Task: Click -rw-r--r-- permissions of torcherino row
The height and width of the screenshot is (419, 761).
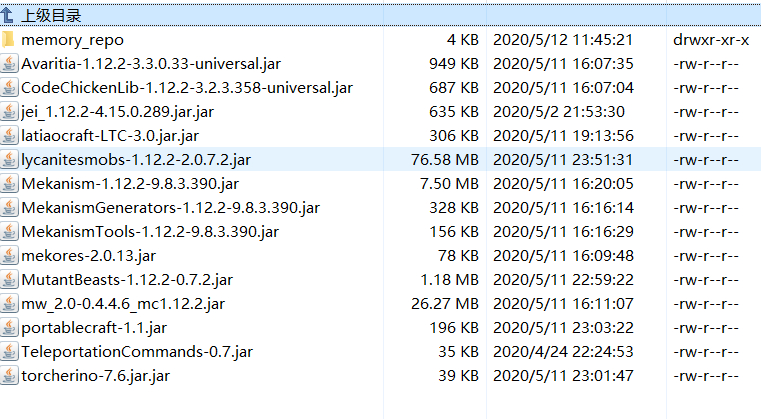Action: [x=706, y=376]
